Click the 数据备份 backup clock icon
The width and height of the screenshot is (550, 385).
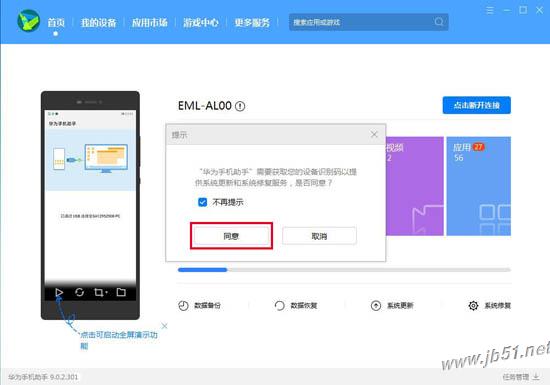183,306
